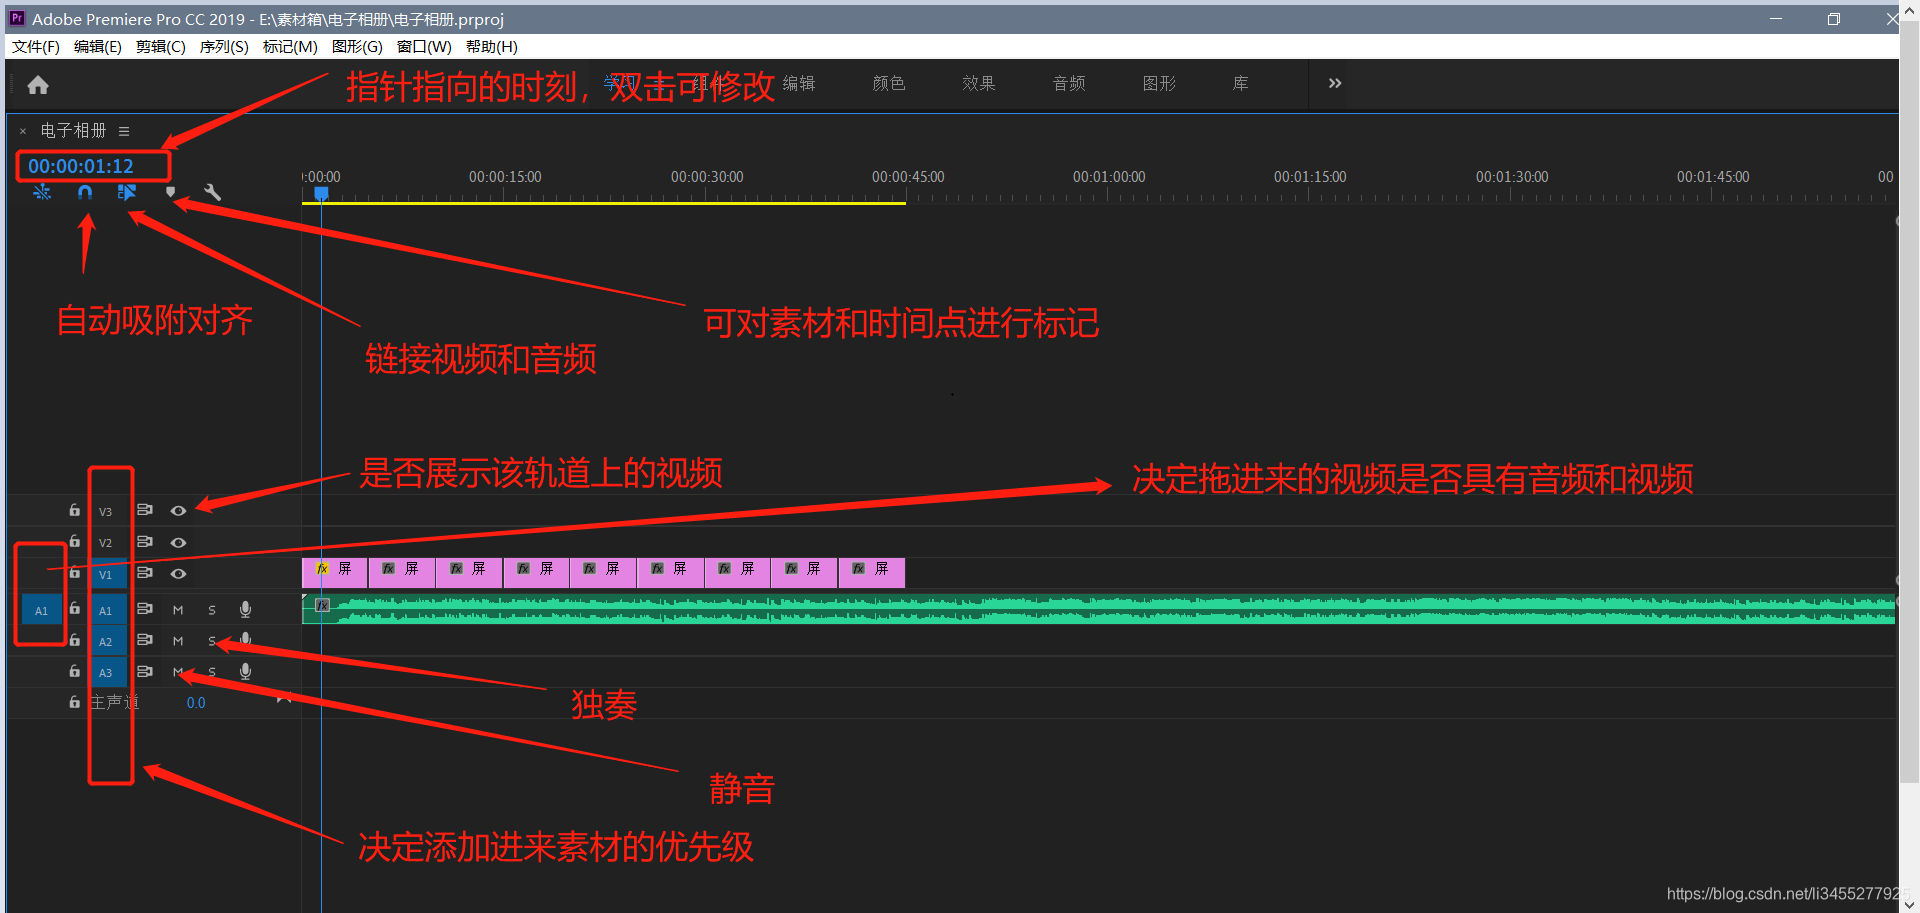Enable voice-over record microphone on A3
The image size is (1920, 913).
click(x=245, y=672)
